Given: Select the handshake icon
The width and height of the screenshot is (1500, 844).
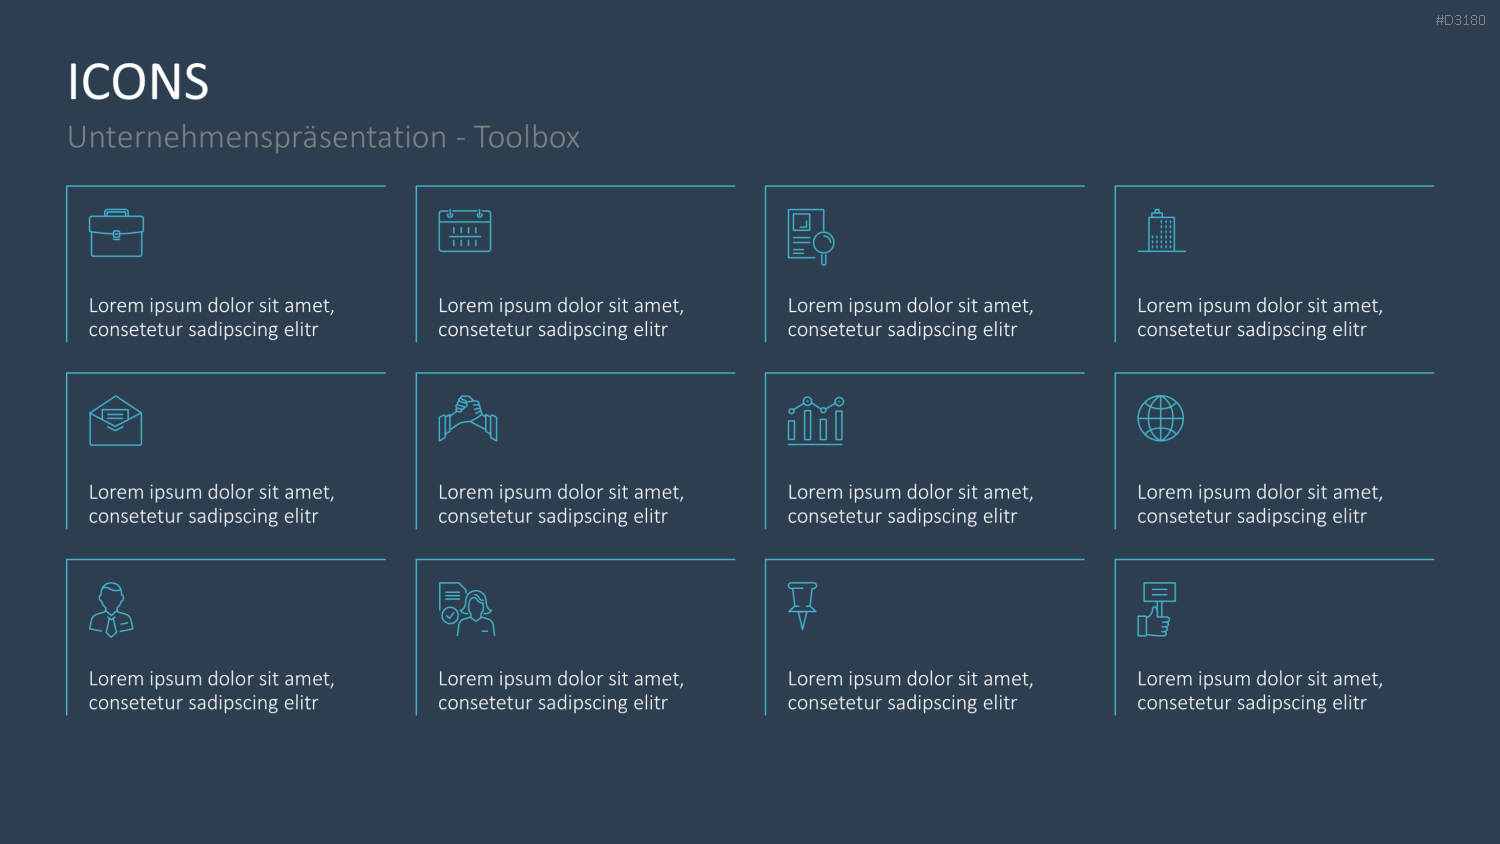Looking at the screenshot, I should click(468, 419).
